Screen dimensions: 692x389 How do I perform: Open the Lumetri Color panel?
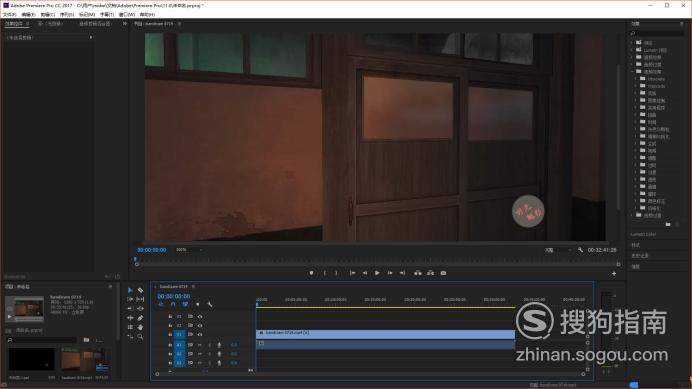click(x=643, y=234)
